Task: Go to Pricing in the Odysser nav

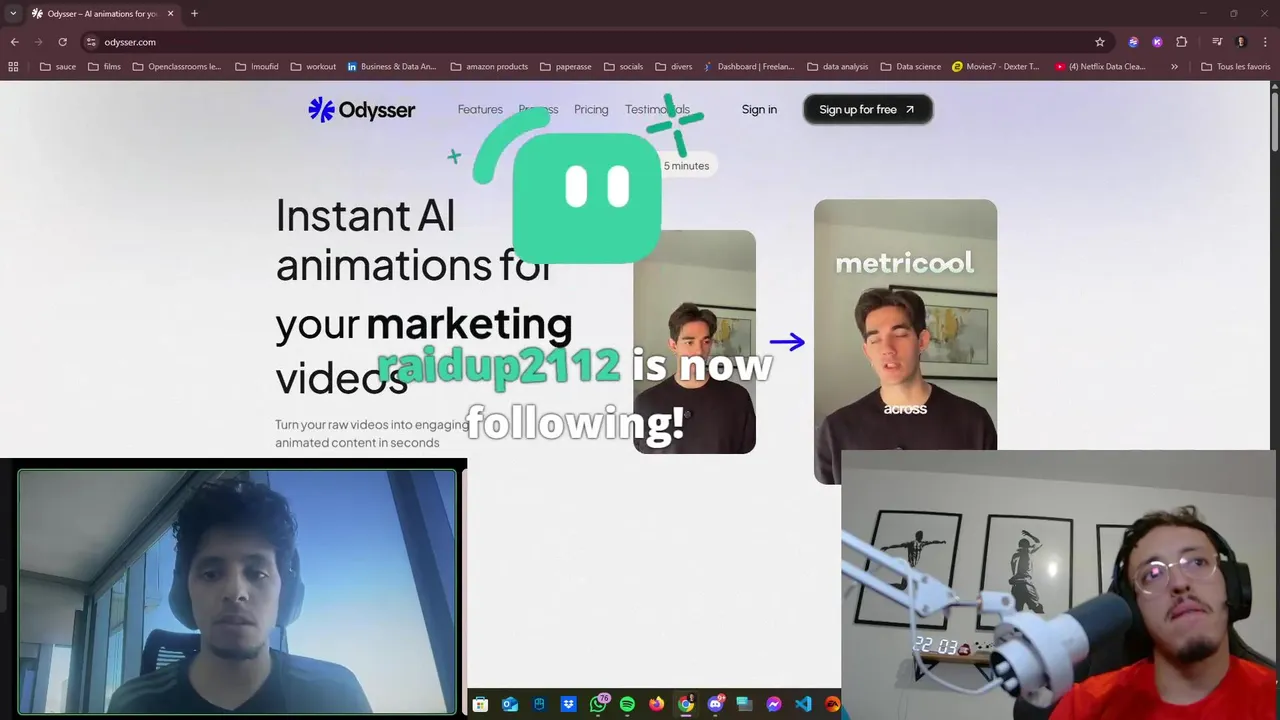Action: pos(591,109)
